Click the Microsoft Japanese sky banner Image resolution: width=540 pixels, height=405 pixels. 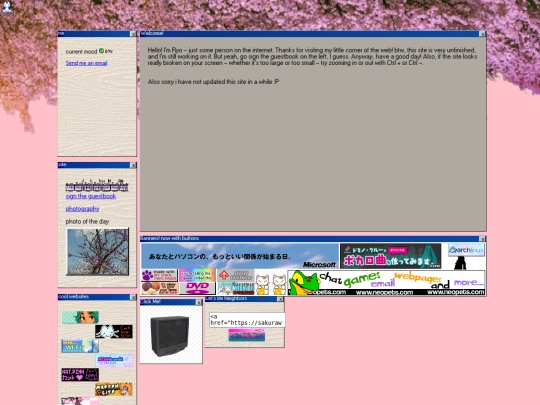240,256
